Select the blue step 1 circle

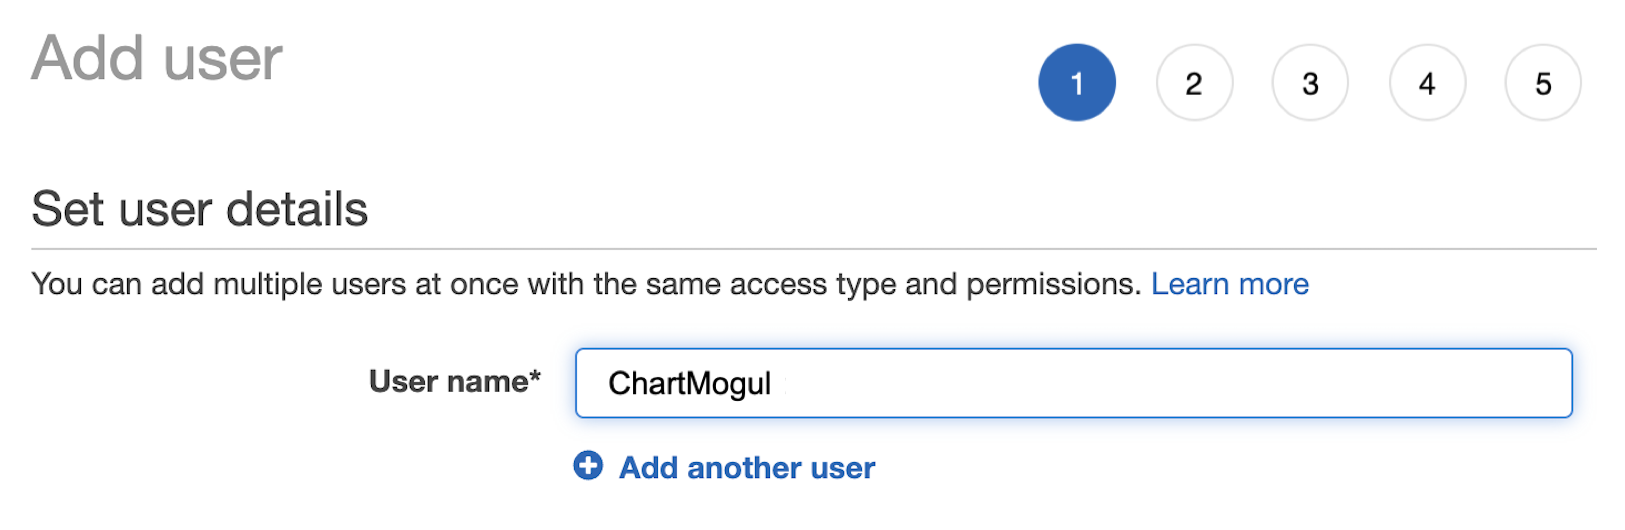(x=1077, y=83)
